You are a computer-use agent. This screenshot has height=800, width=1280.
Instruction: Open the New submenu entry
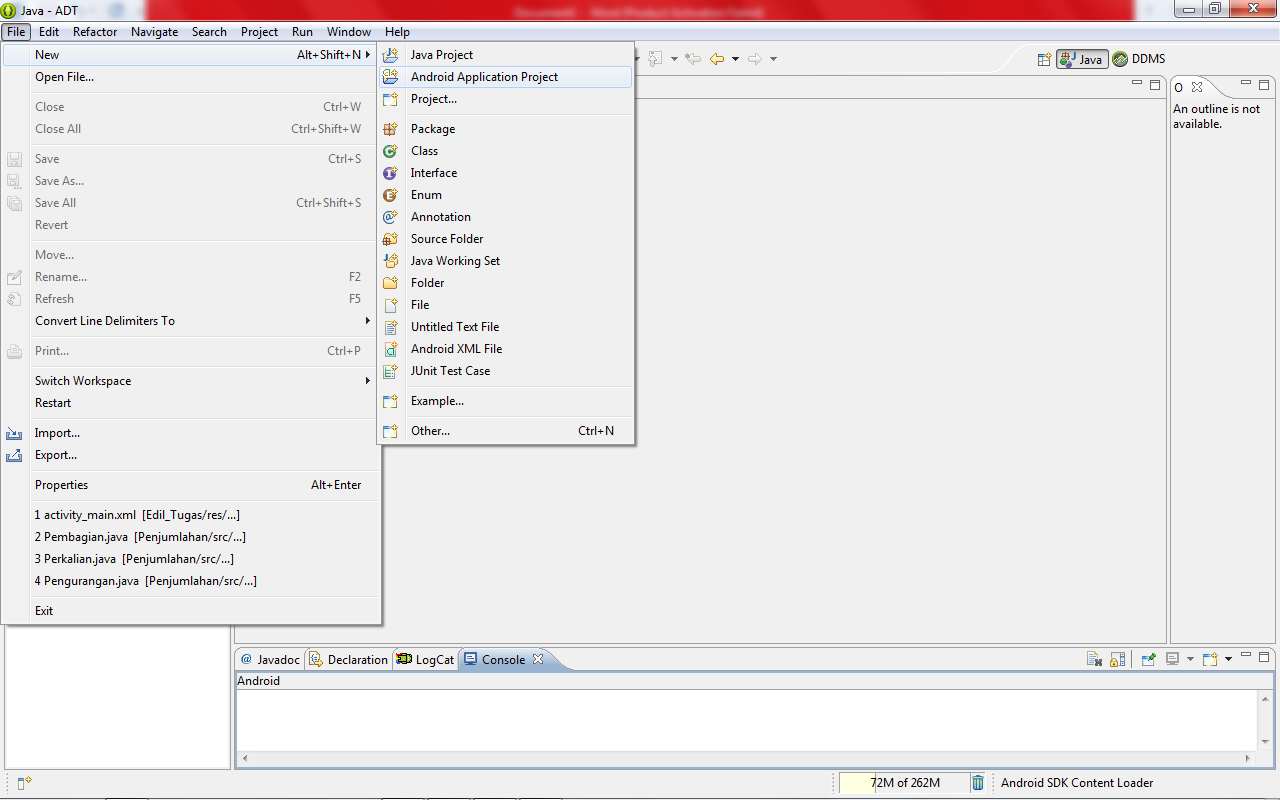pyautogui.click(x=190, y=55)
